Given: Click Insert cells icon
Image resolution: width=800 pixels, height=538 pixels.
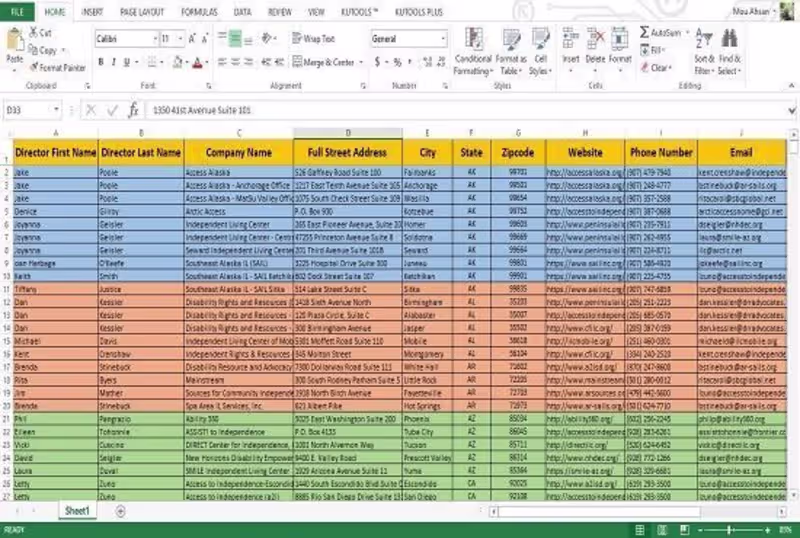Looking at the screenshot, I should (x=570, y=50).
